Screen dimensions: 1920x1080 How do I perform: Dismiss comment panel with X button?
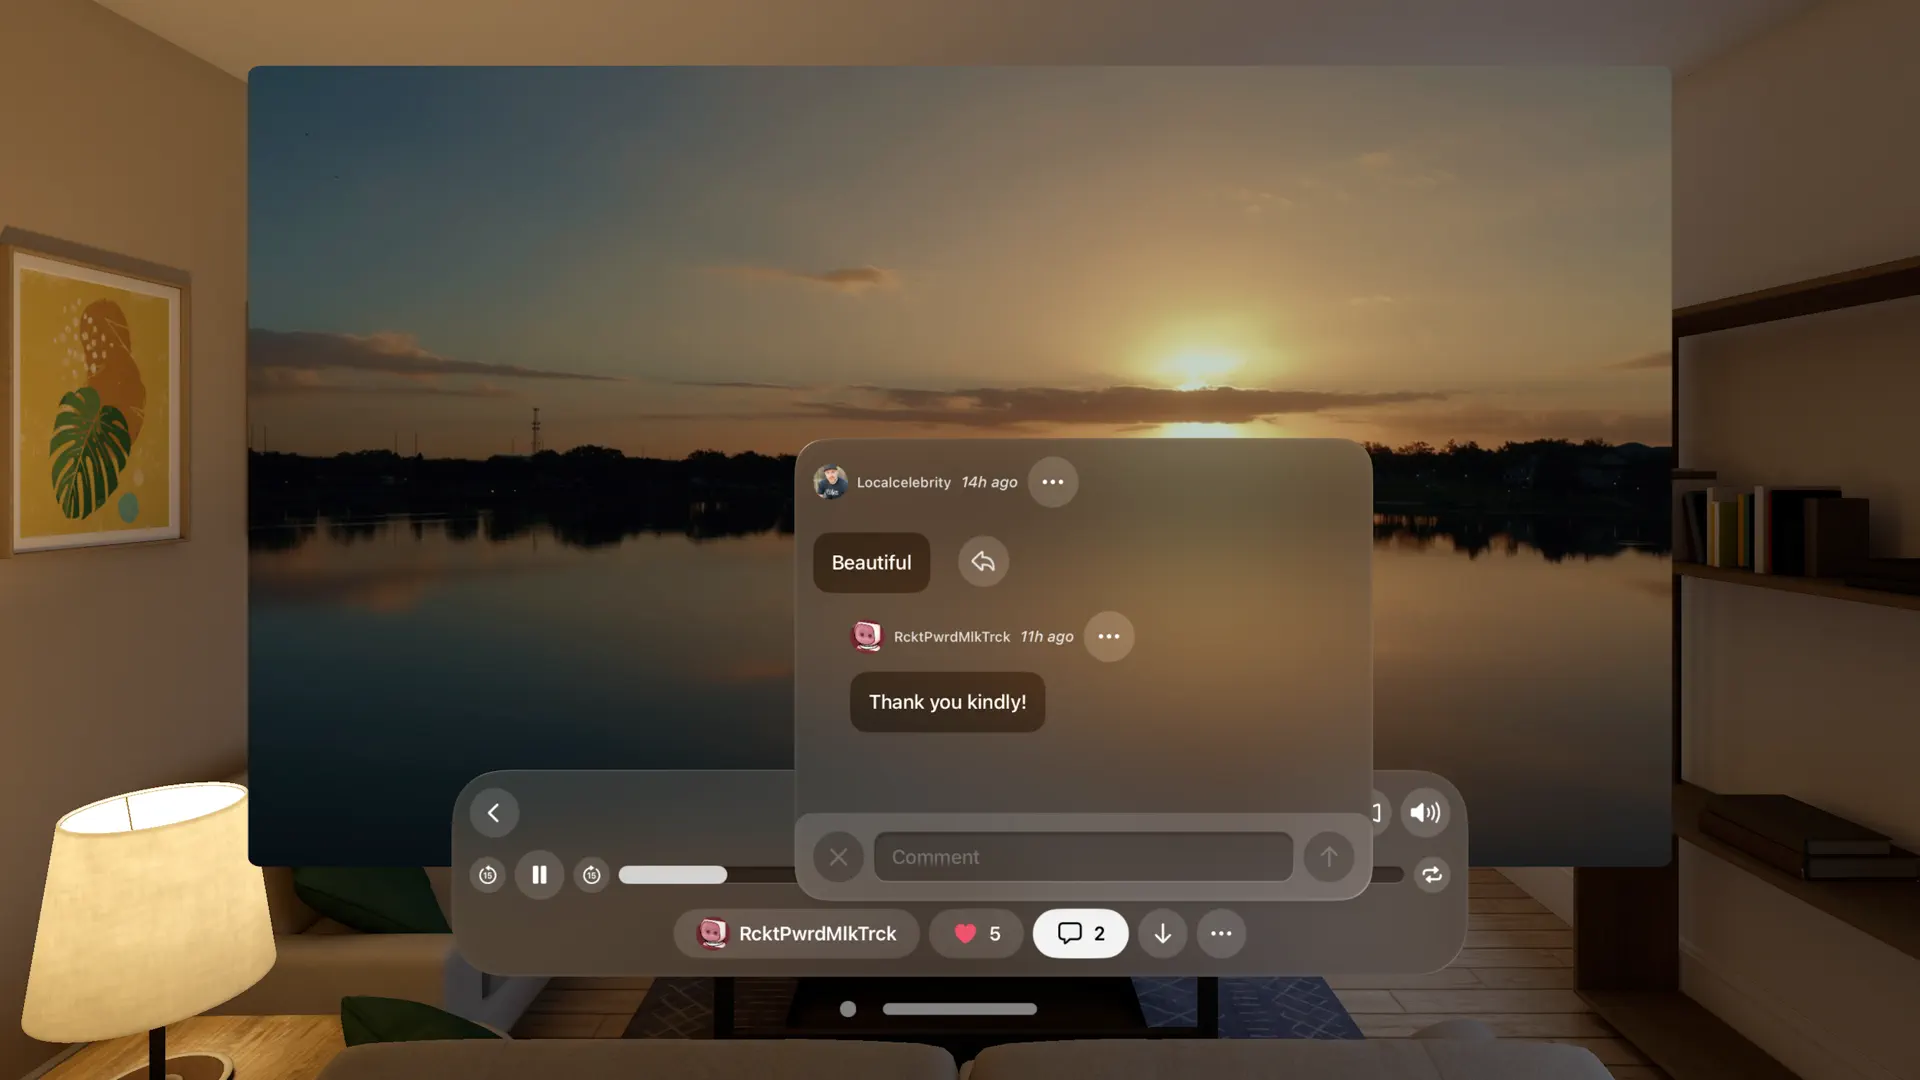[838, 857]
